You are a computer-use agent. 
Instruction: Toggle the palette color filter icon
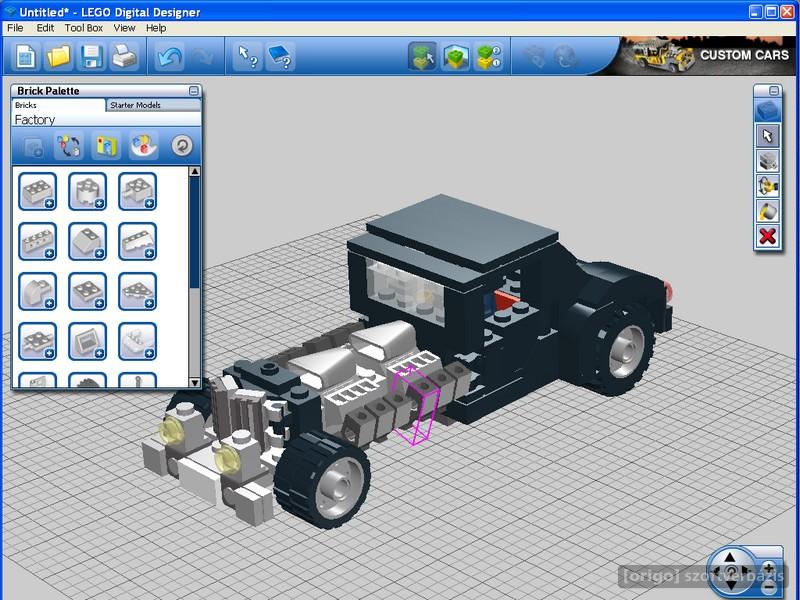[143, 146]
